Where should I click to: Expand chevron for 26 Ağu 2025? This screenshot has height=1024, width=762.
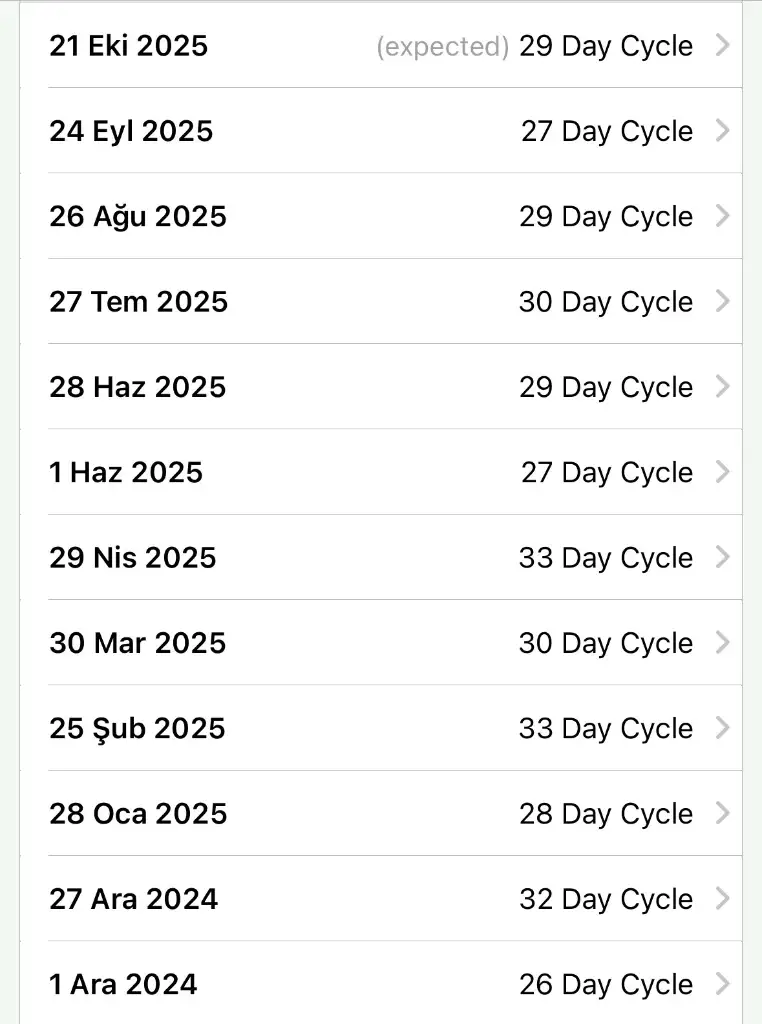coord(723,216)
